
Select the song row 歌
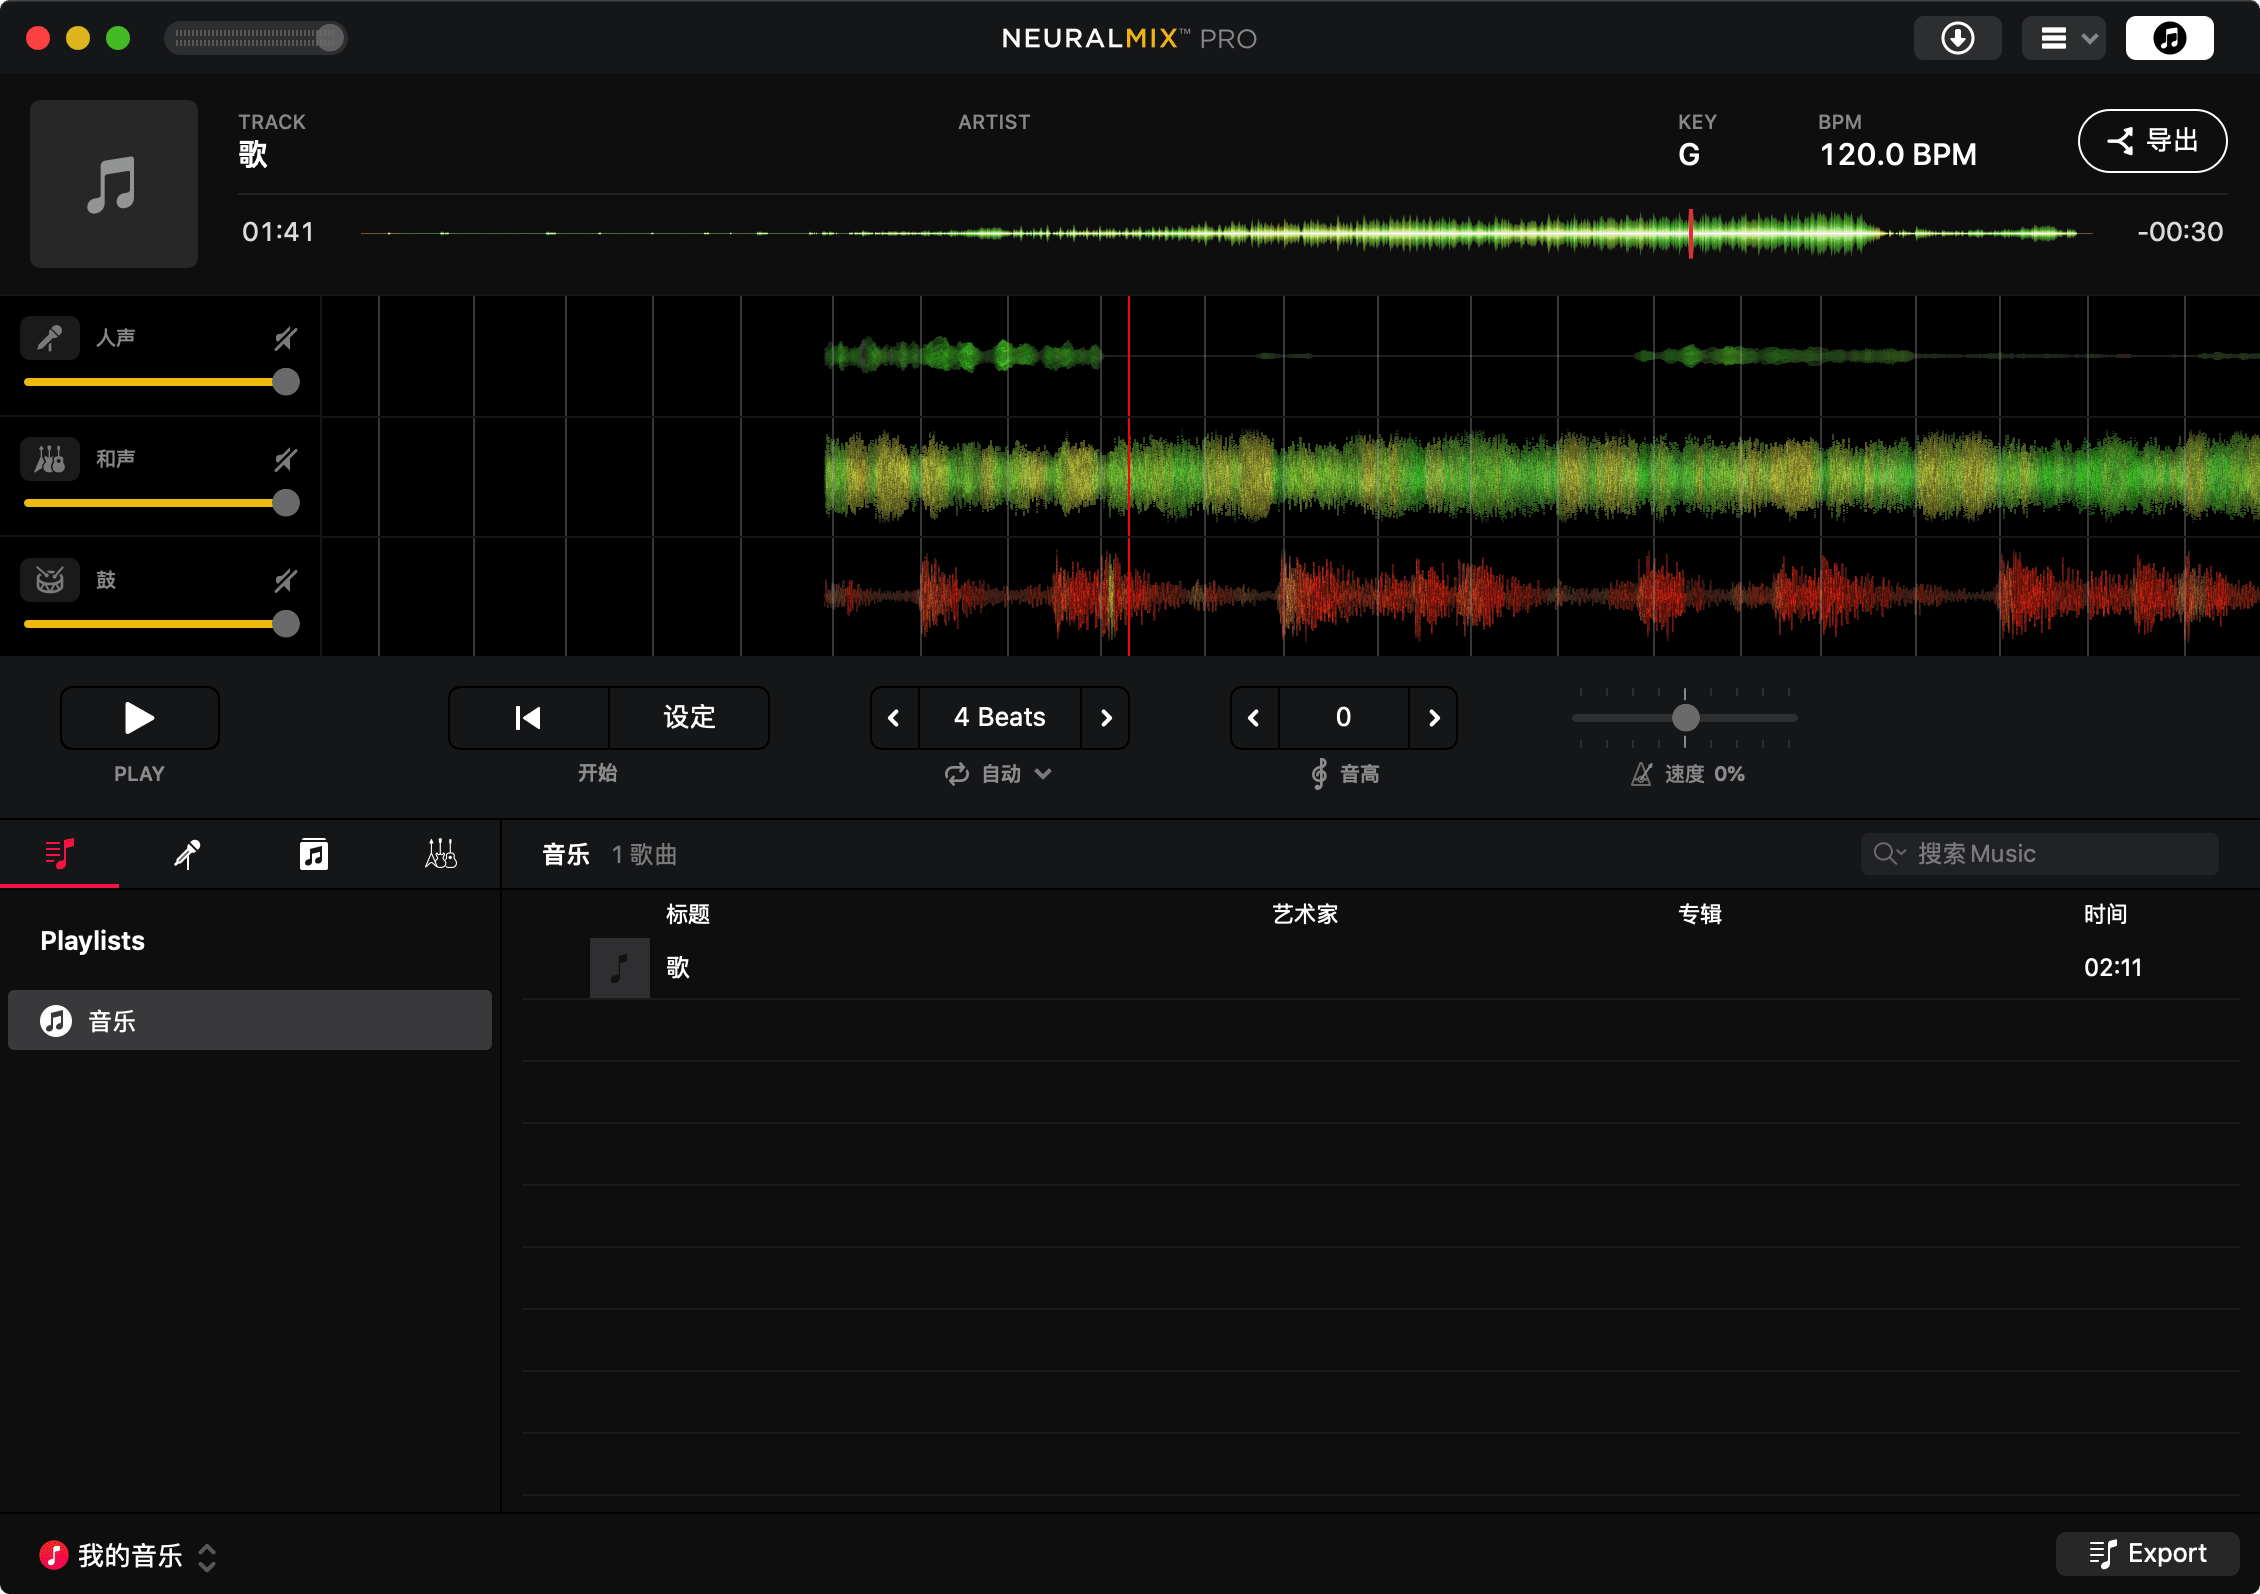coord(1380,968)
